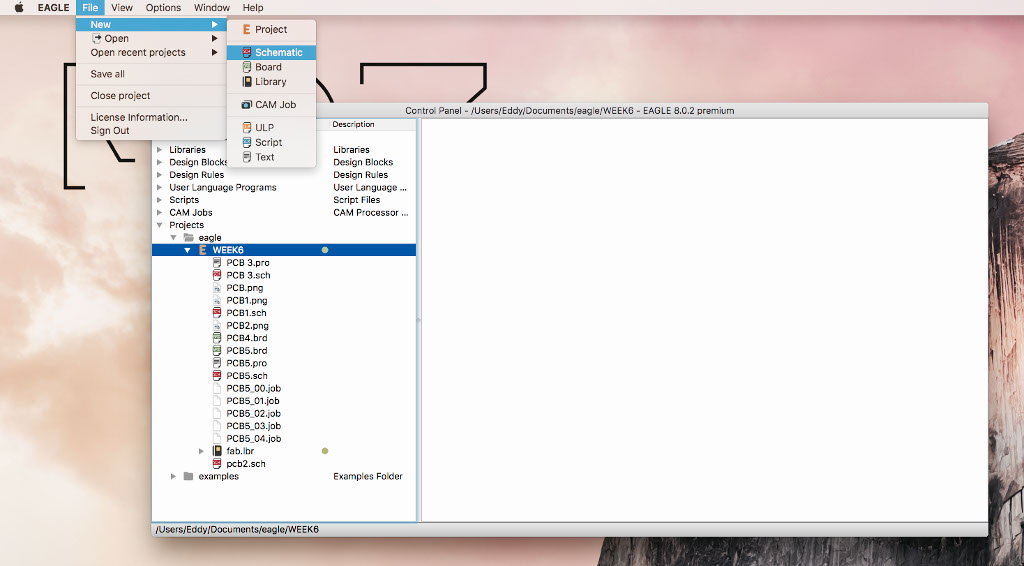The image size is (1024, 566).
Task: Open the Window menu
Action: tap(212, 7)
